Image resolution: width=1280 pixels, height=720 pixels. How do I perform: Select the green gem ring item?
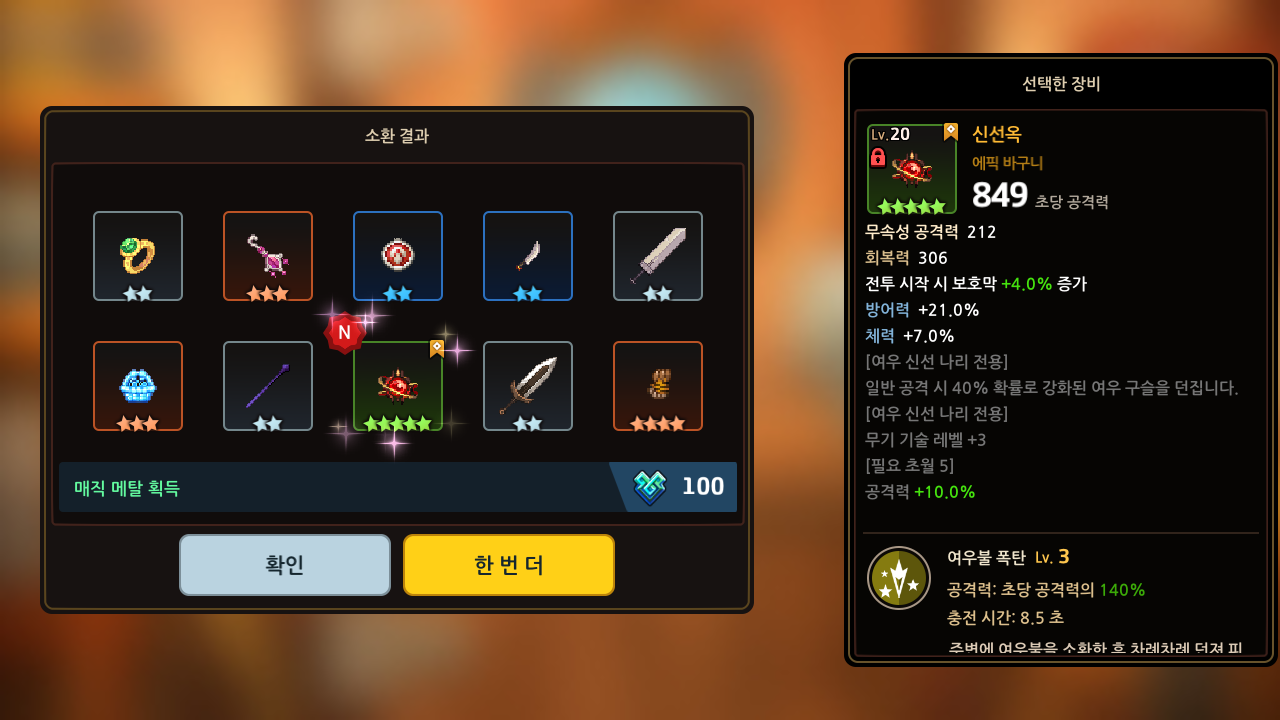[138, 256]
